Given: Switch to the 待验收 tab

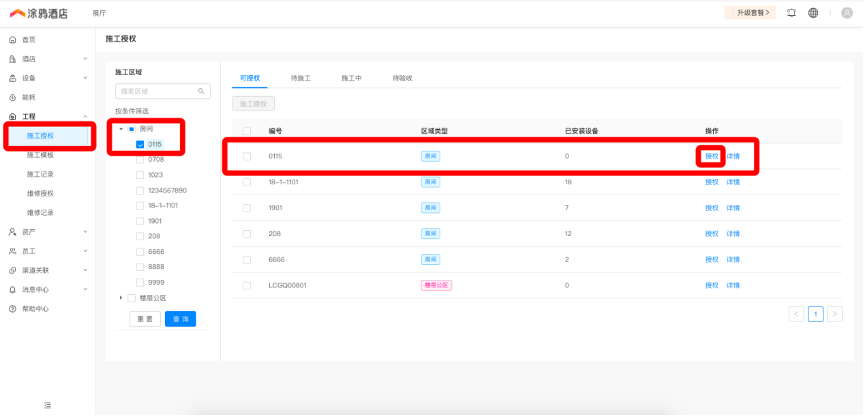Looking at the screenshot, I should click(x=402, y=78).
